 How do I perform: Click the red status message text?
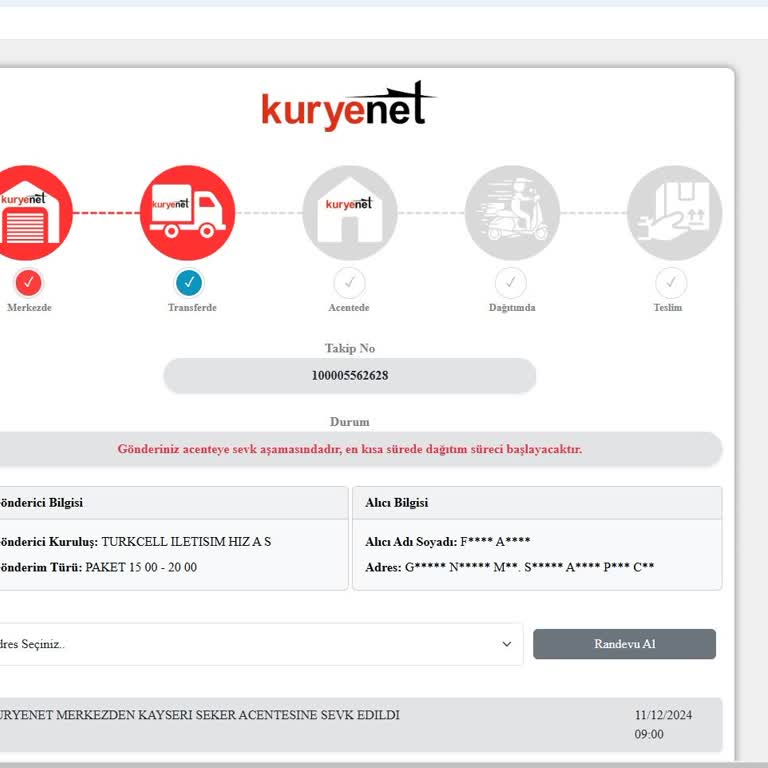(x=350, y=449)
